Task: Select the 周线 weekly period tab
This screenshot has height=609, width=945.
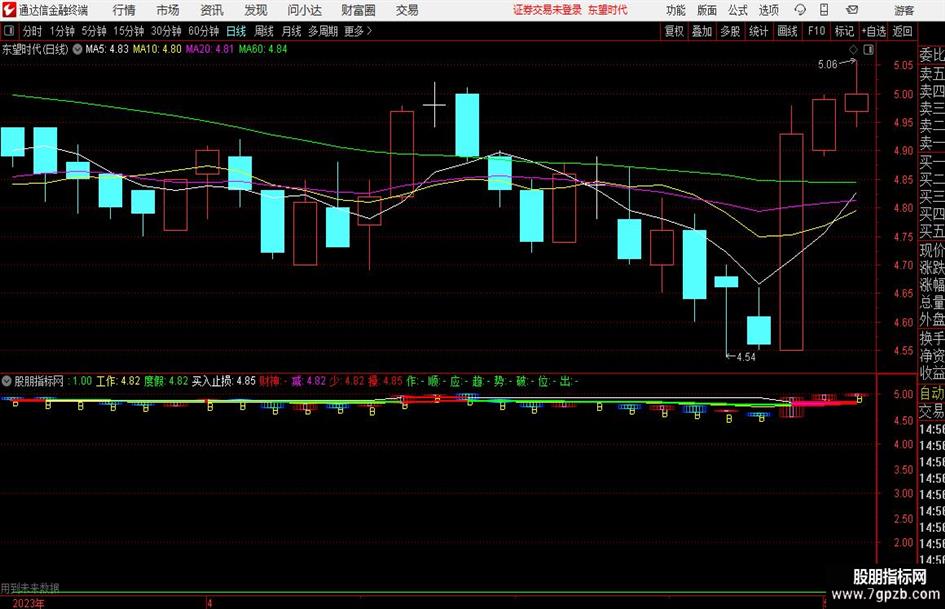Action: [x=264, y=31]
